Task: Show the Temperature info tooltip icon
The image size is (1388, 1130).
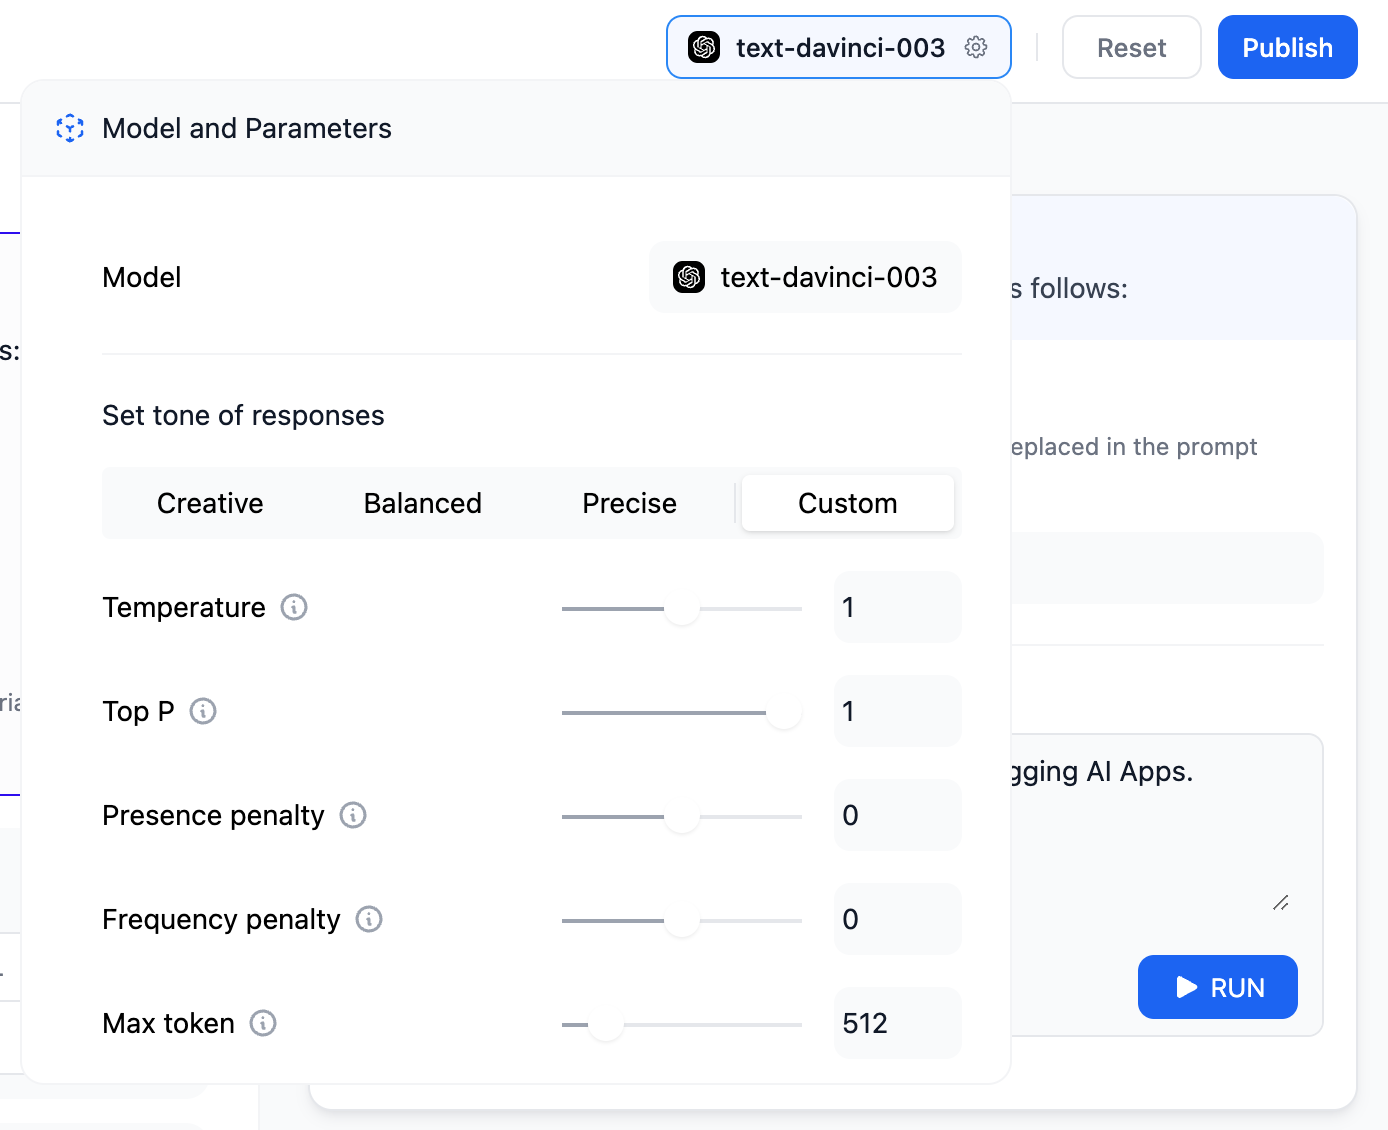Action: pyautogui.click(x=294, y=607)
